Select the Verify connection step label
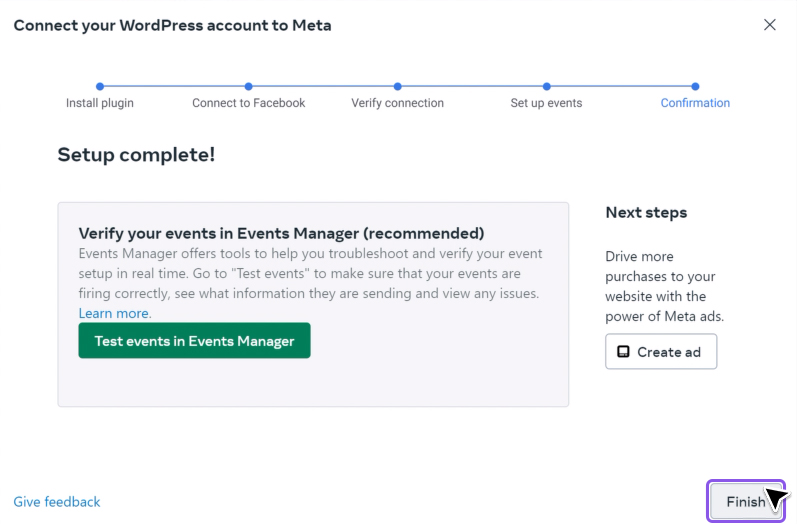This screenshot has height=524, width=797. click(398, 103)
